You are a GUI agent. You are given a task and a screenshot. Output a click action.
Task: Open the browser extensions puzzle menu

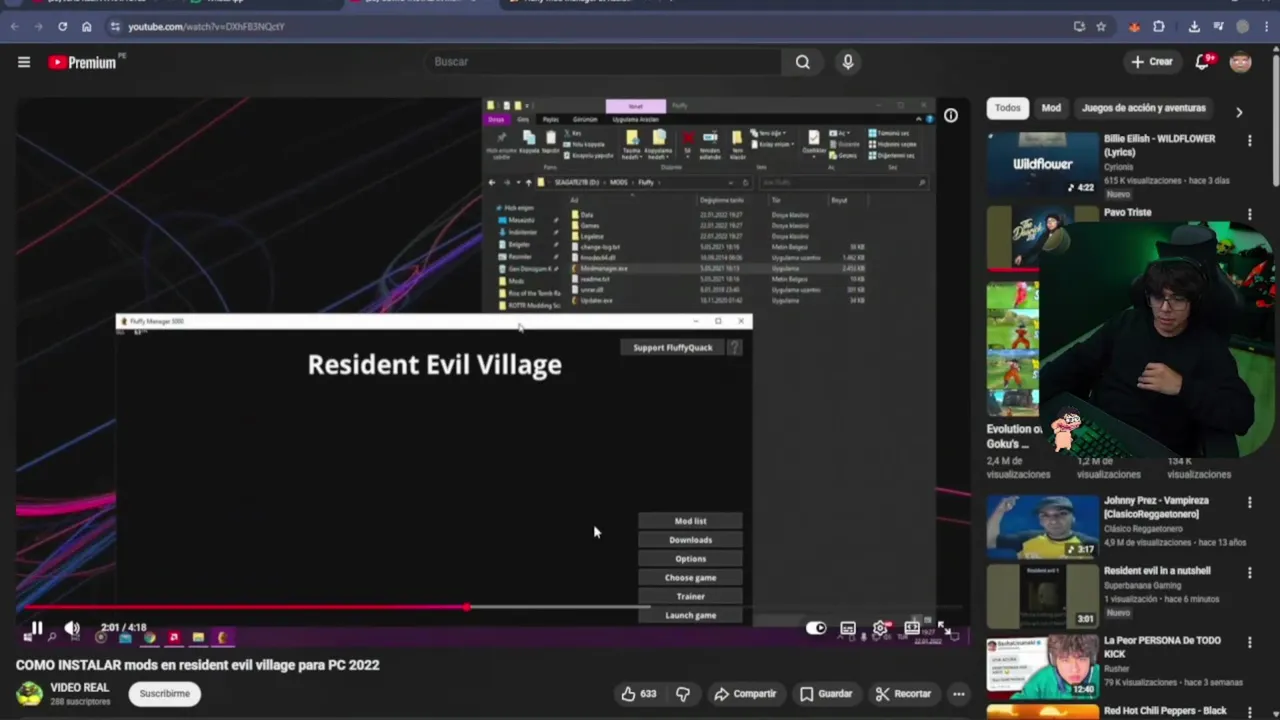tap(1159, 27)
